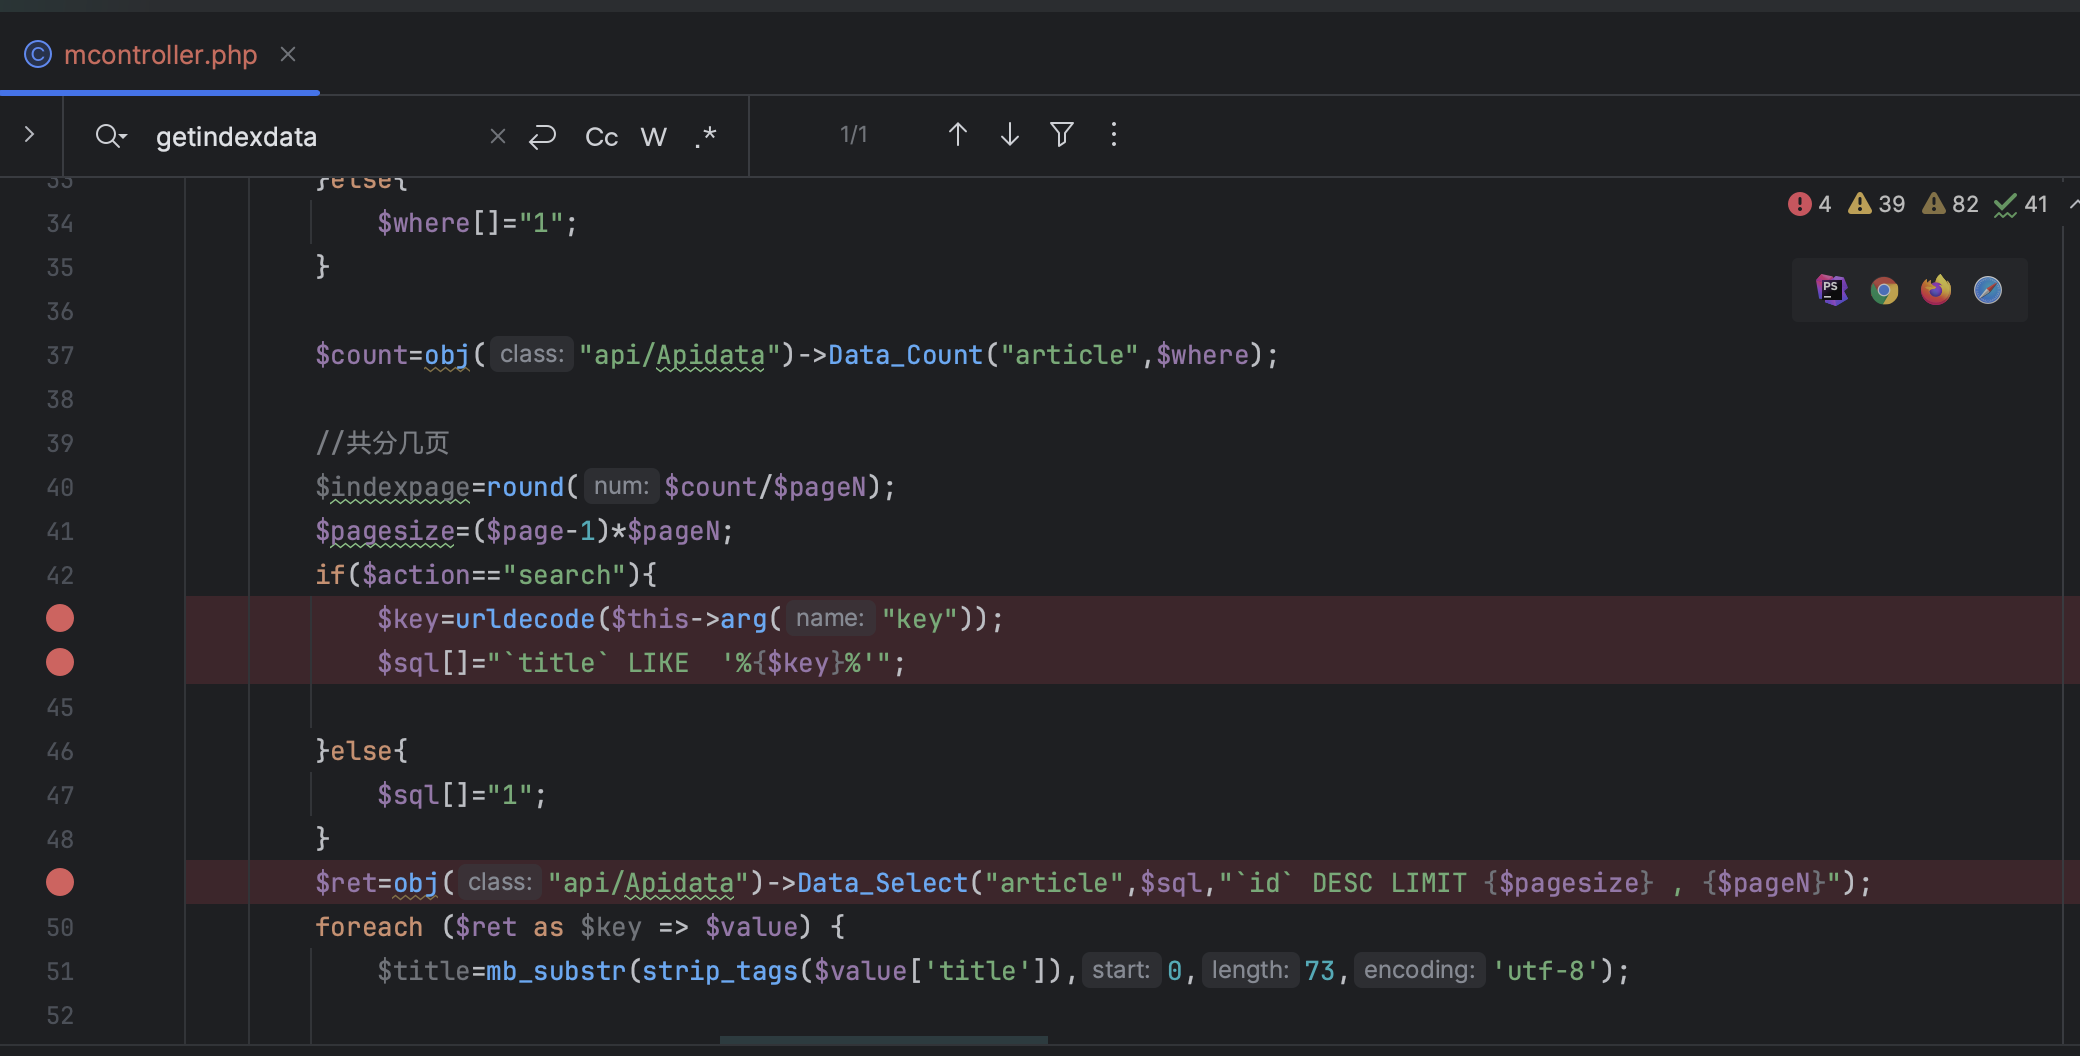Click the "encoding:" parameter hint
Image resolution: width=2080 pixels, height=1056 pixels.
coord(1419,970)
